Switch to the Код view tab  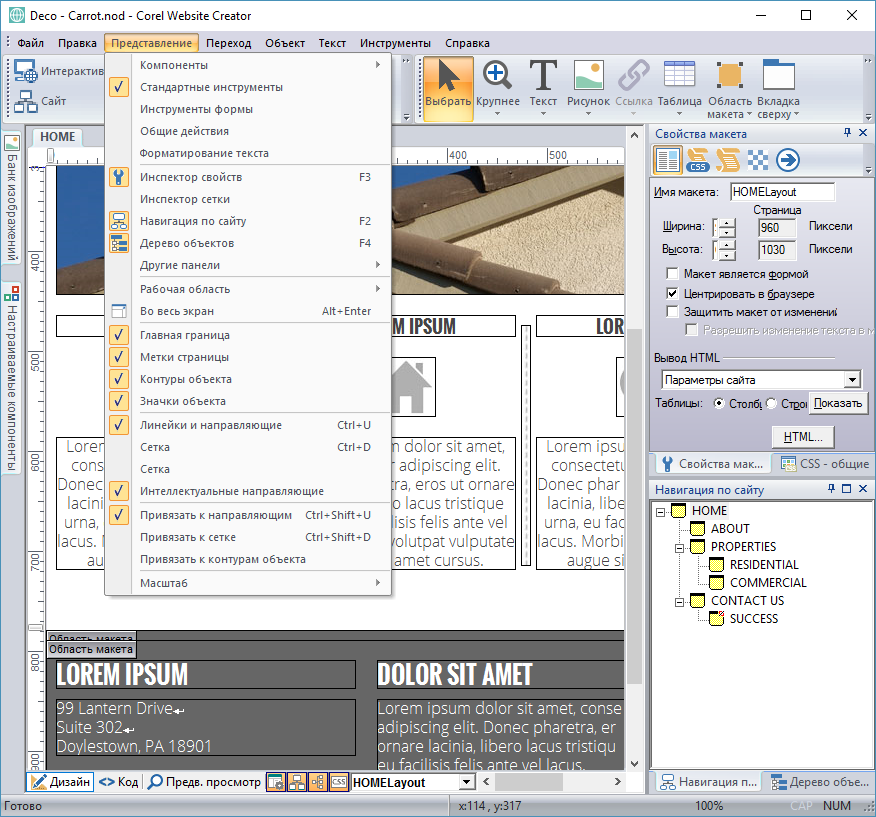click(x=119, y=782)
